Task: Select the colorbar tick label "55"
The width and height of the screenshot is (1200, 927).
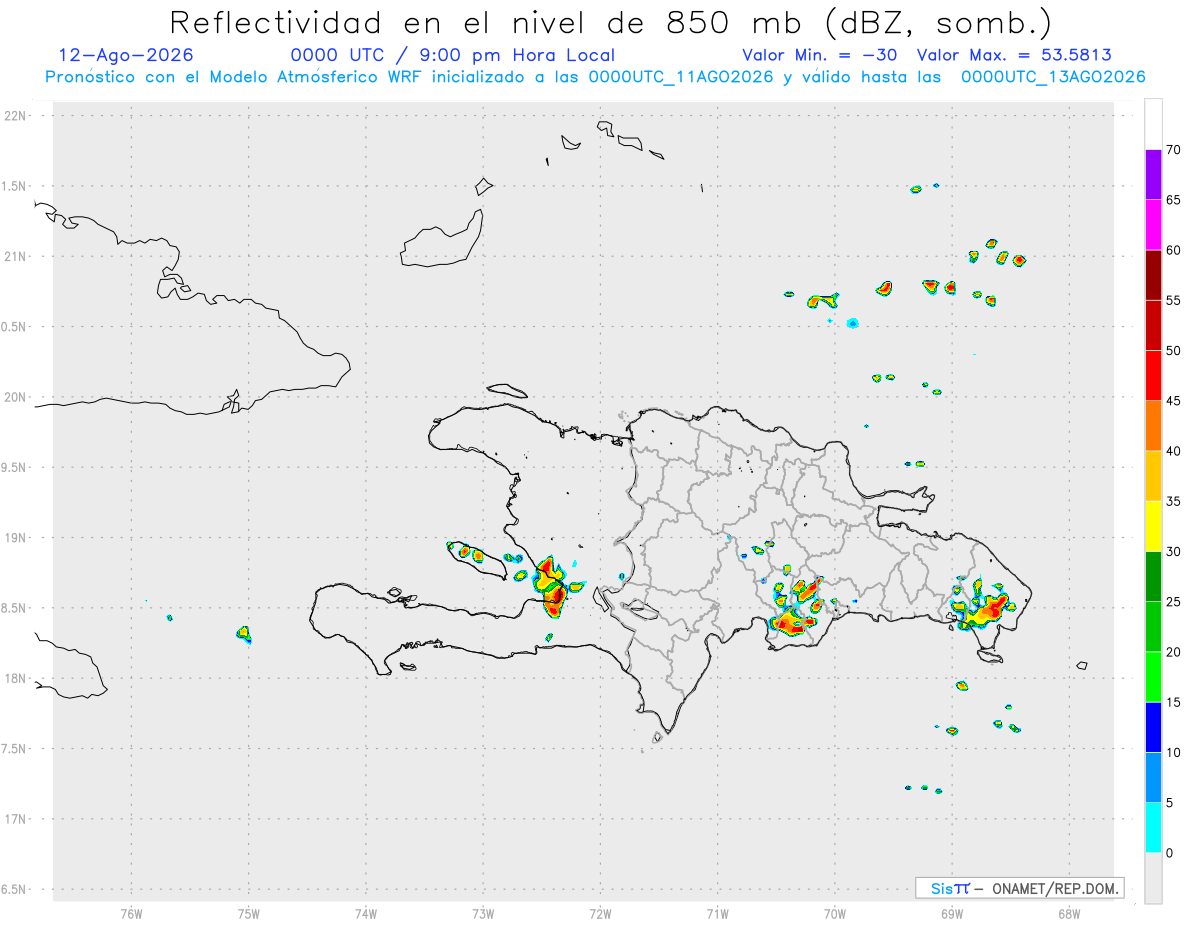Action: click(x=1174, y=300)
